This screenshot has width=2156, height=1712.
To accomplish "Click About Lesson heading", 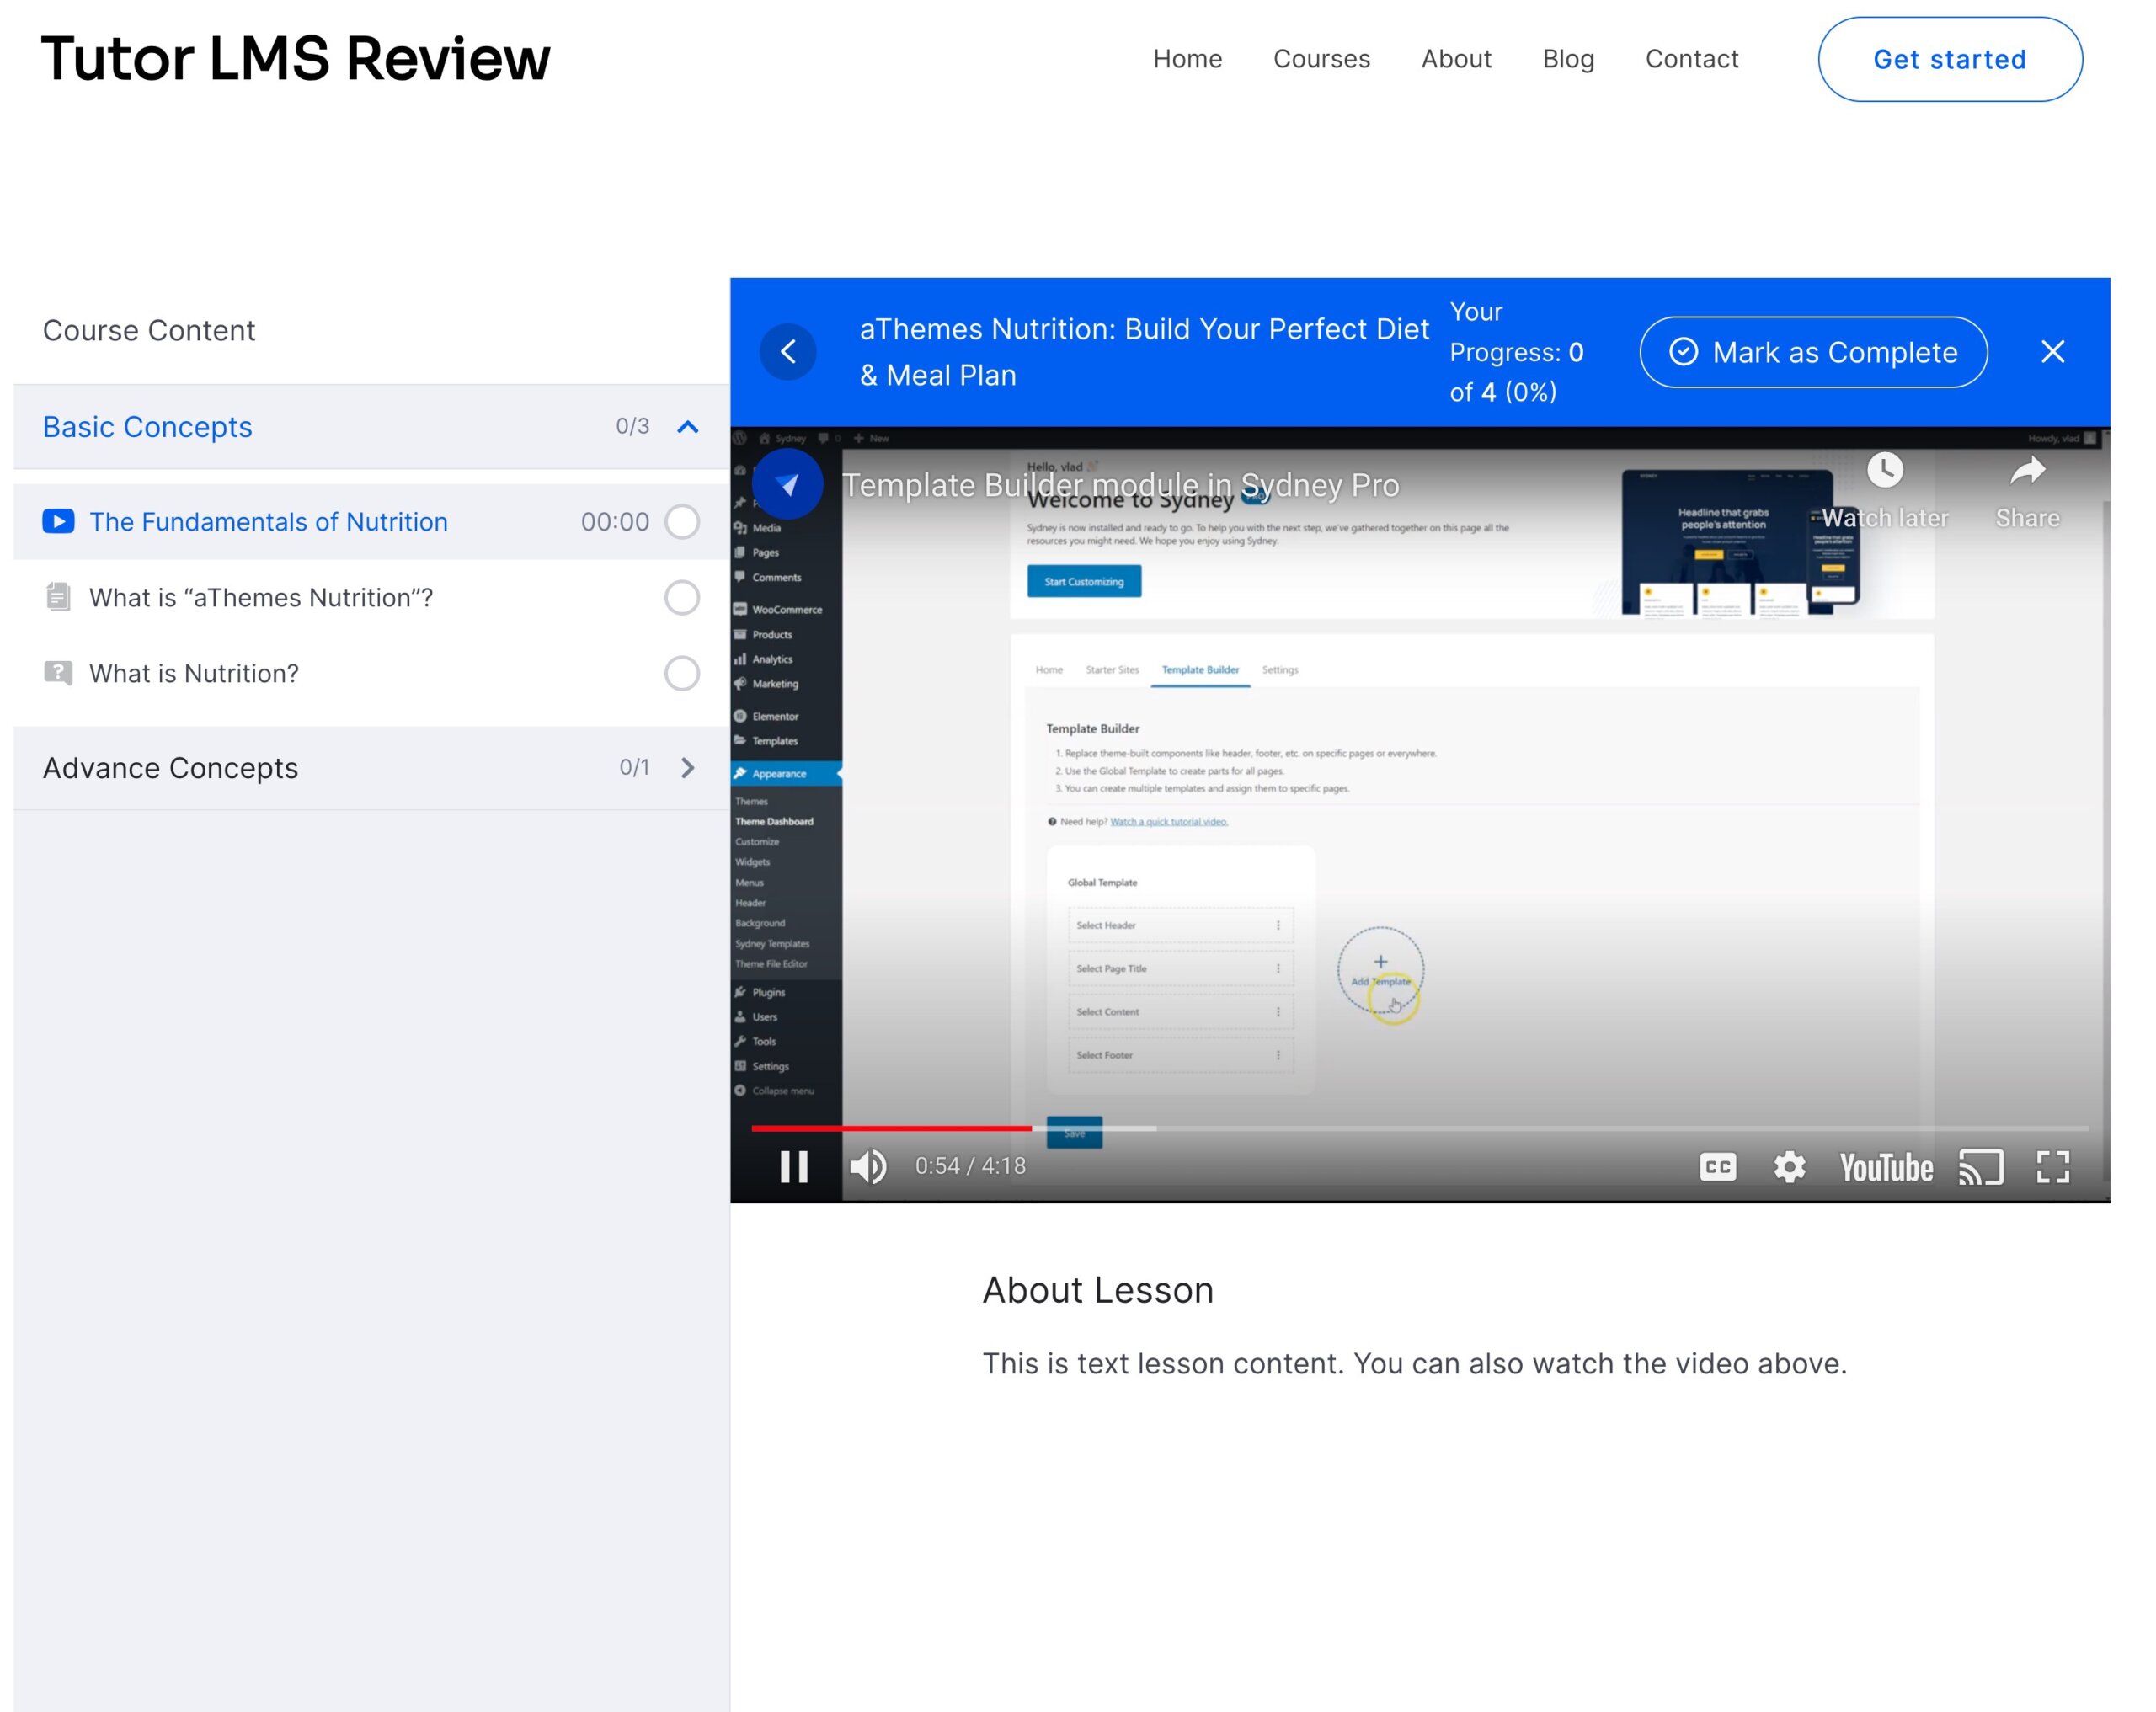I will [x=1097, y=1290].
